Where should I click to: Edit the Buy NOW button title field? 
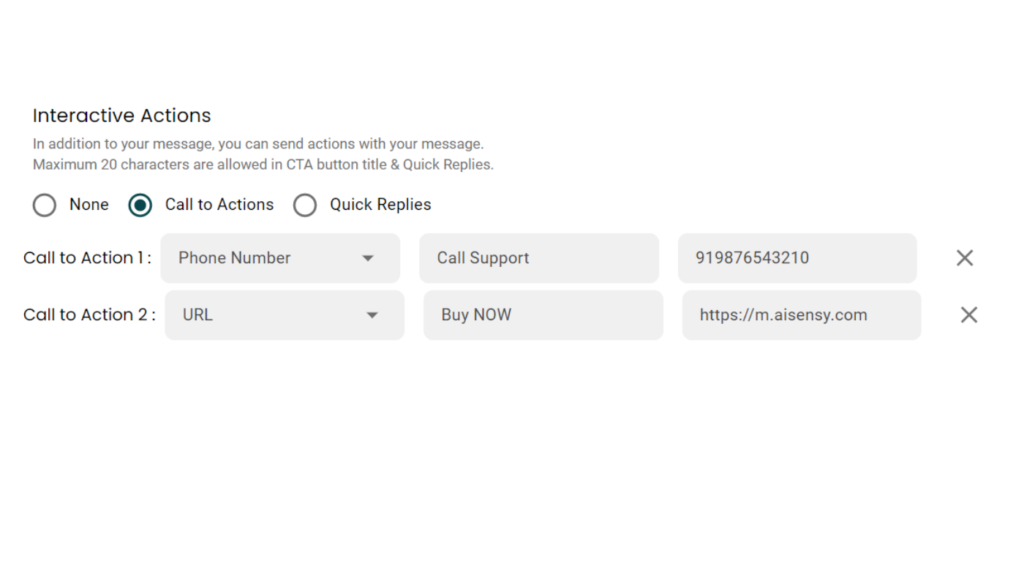(542, 315)
